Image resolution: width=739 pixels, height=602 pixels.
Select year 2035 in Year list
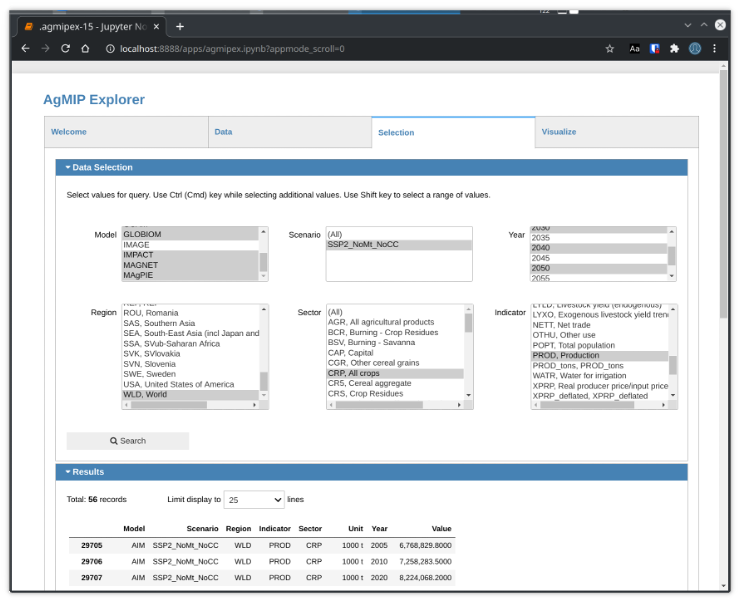[599, 238]
